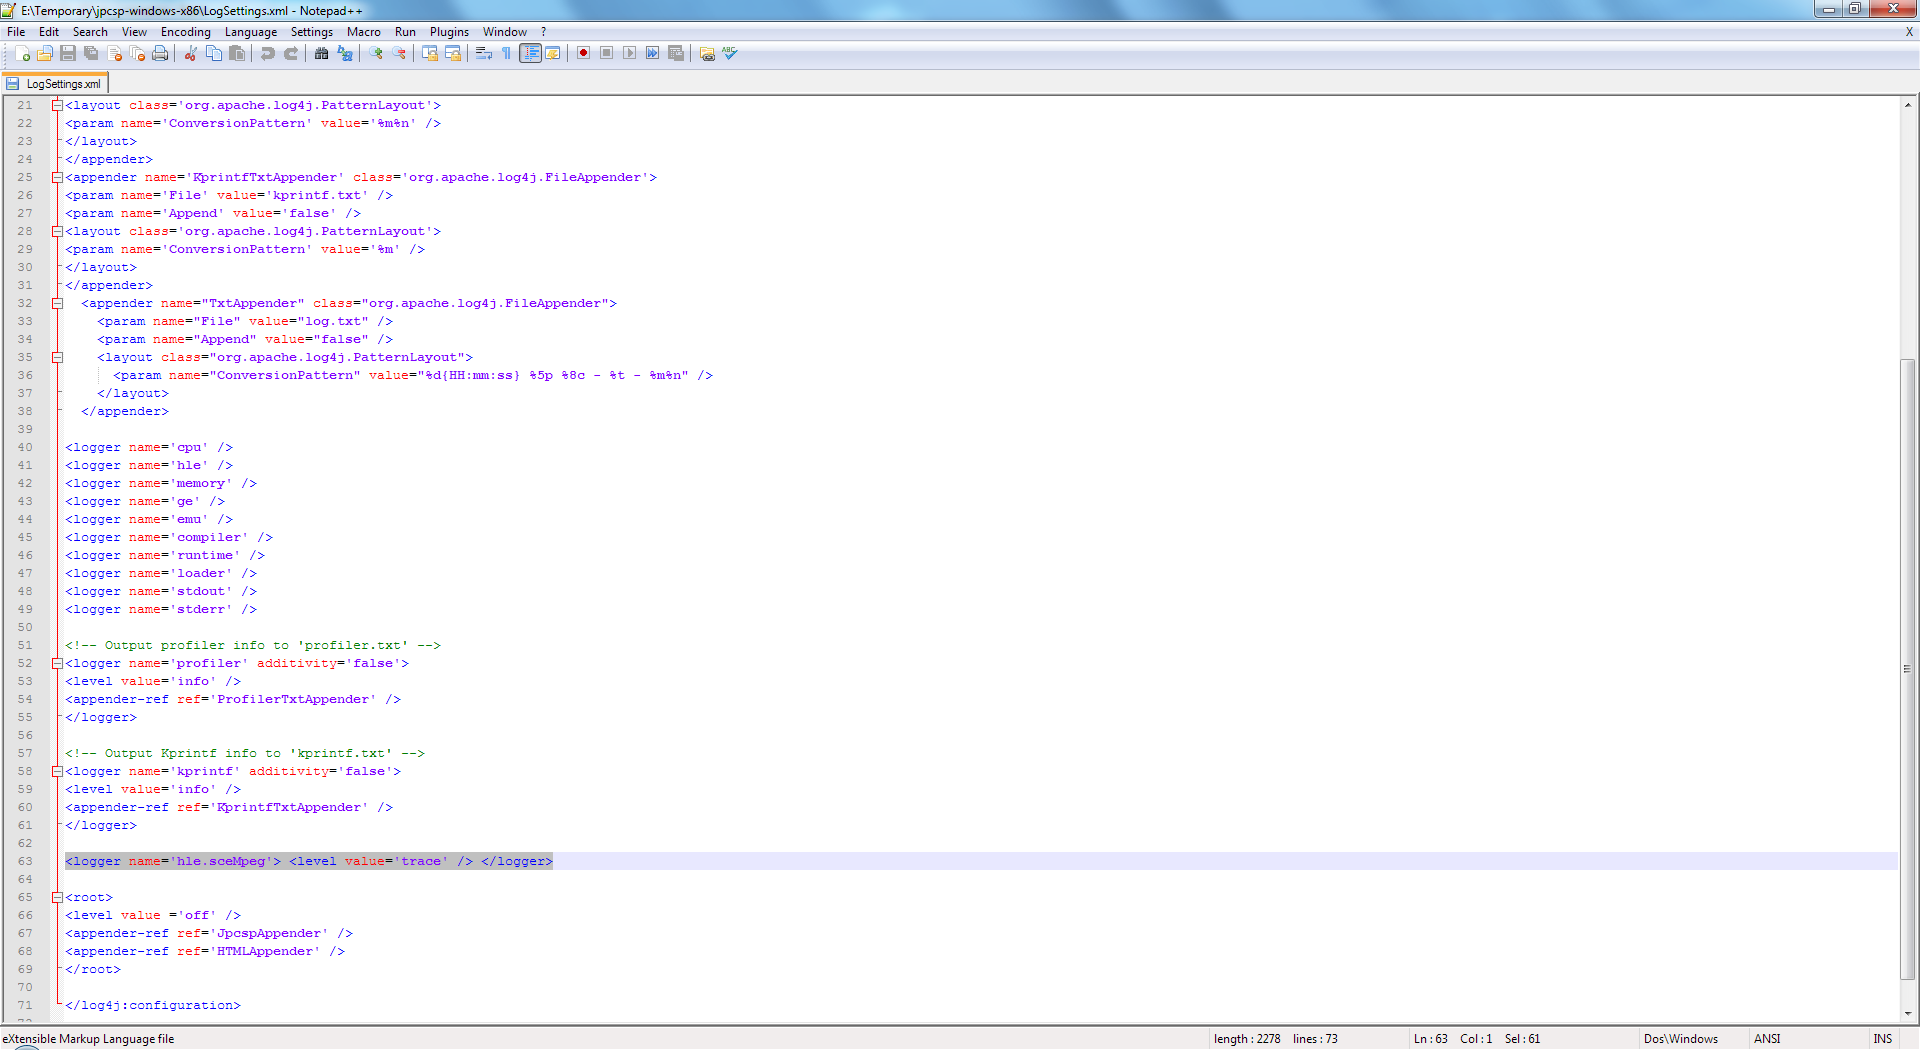Click the Cut scissors icon

tap(190, 54)
